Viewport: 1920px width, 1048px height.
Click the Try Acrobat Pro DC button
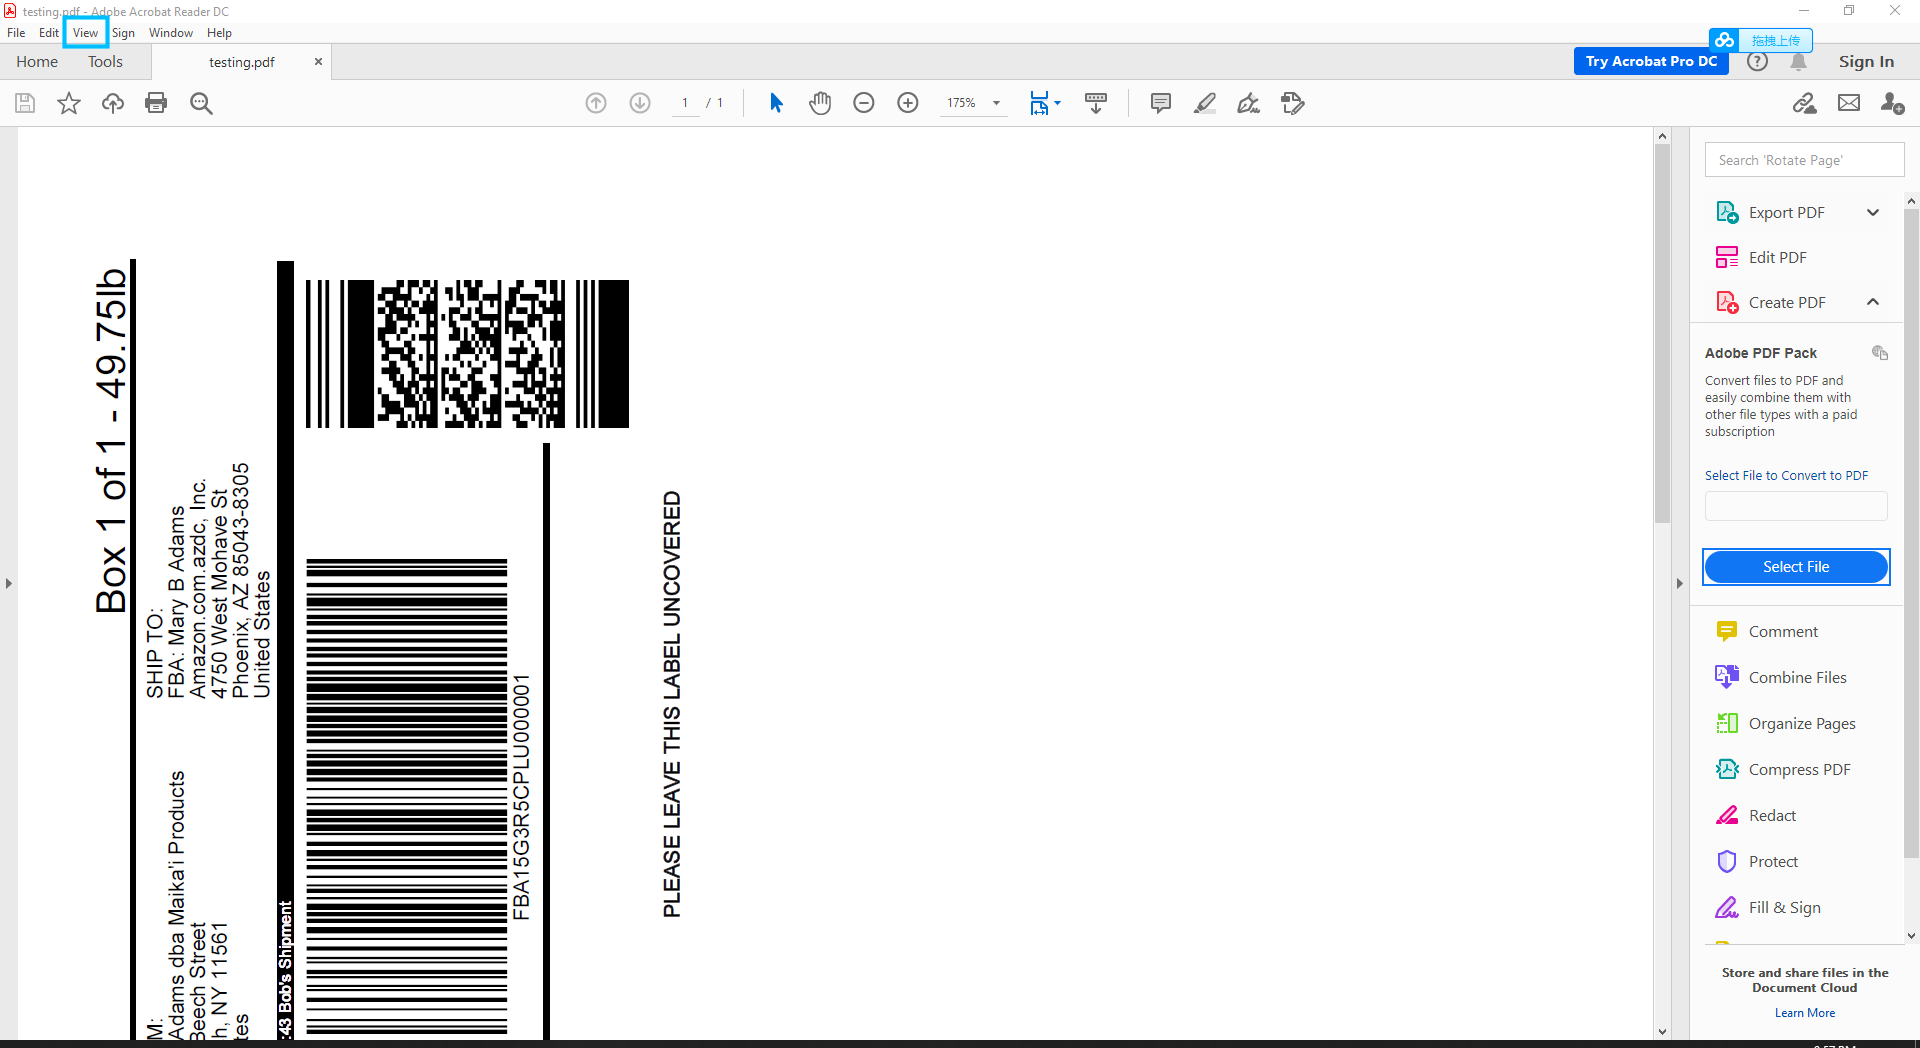(1651, 61)
